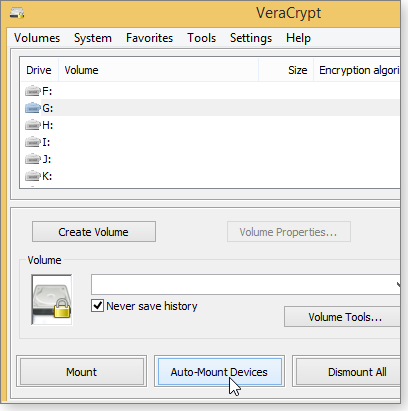
Task: Sort by the Size column header
Action: click(x=286, y=70)
